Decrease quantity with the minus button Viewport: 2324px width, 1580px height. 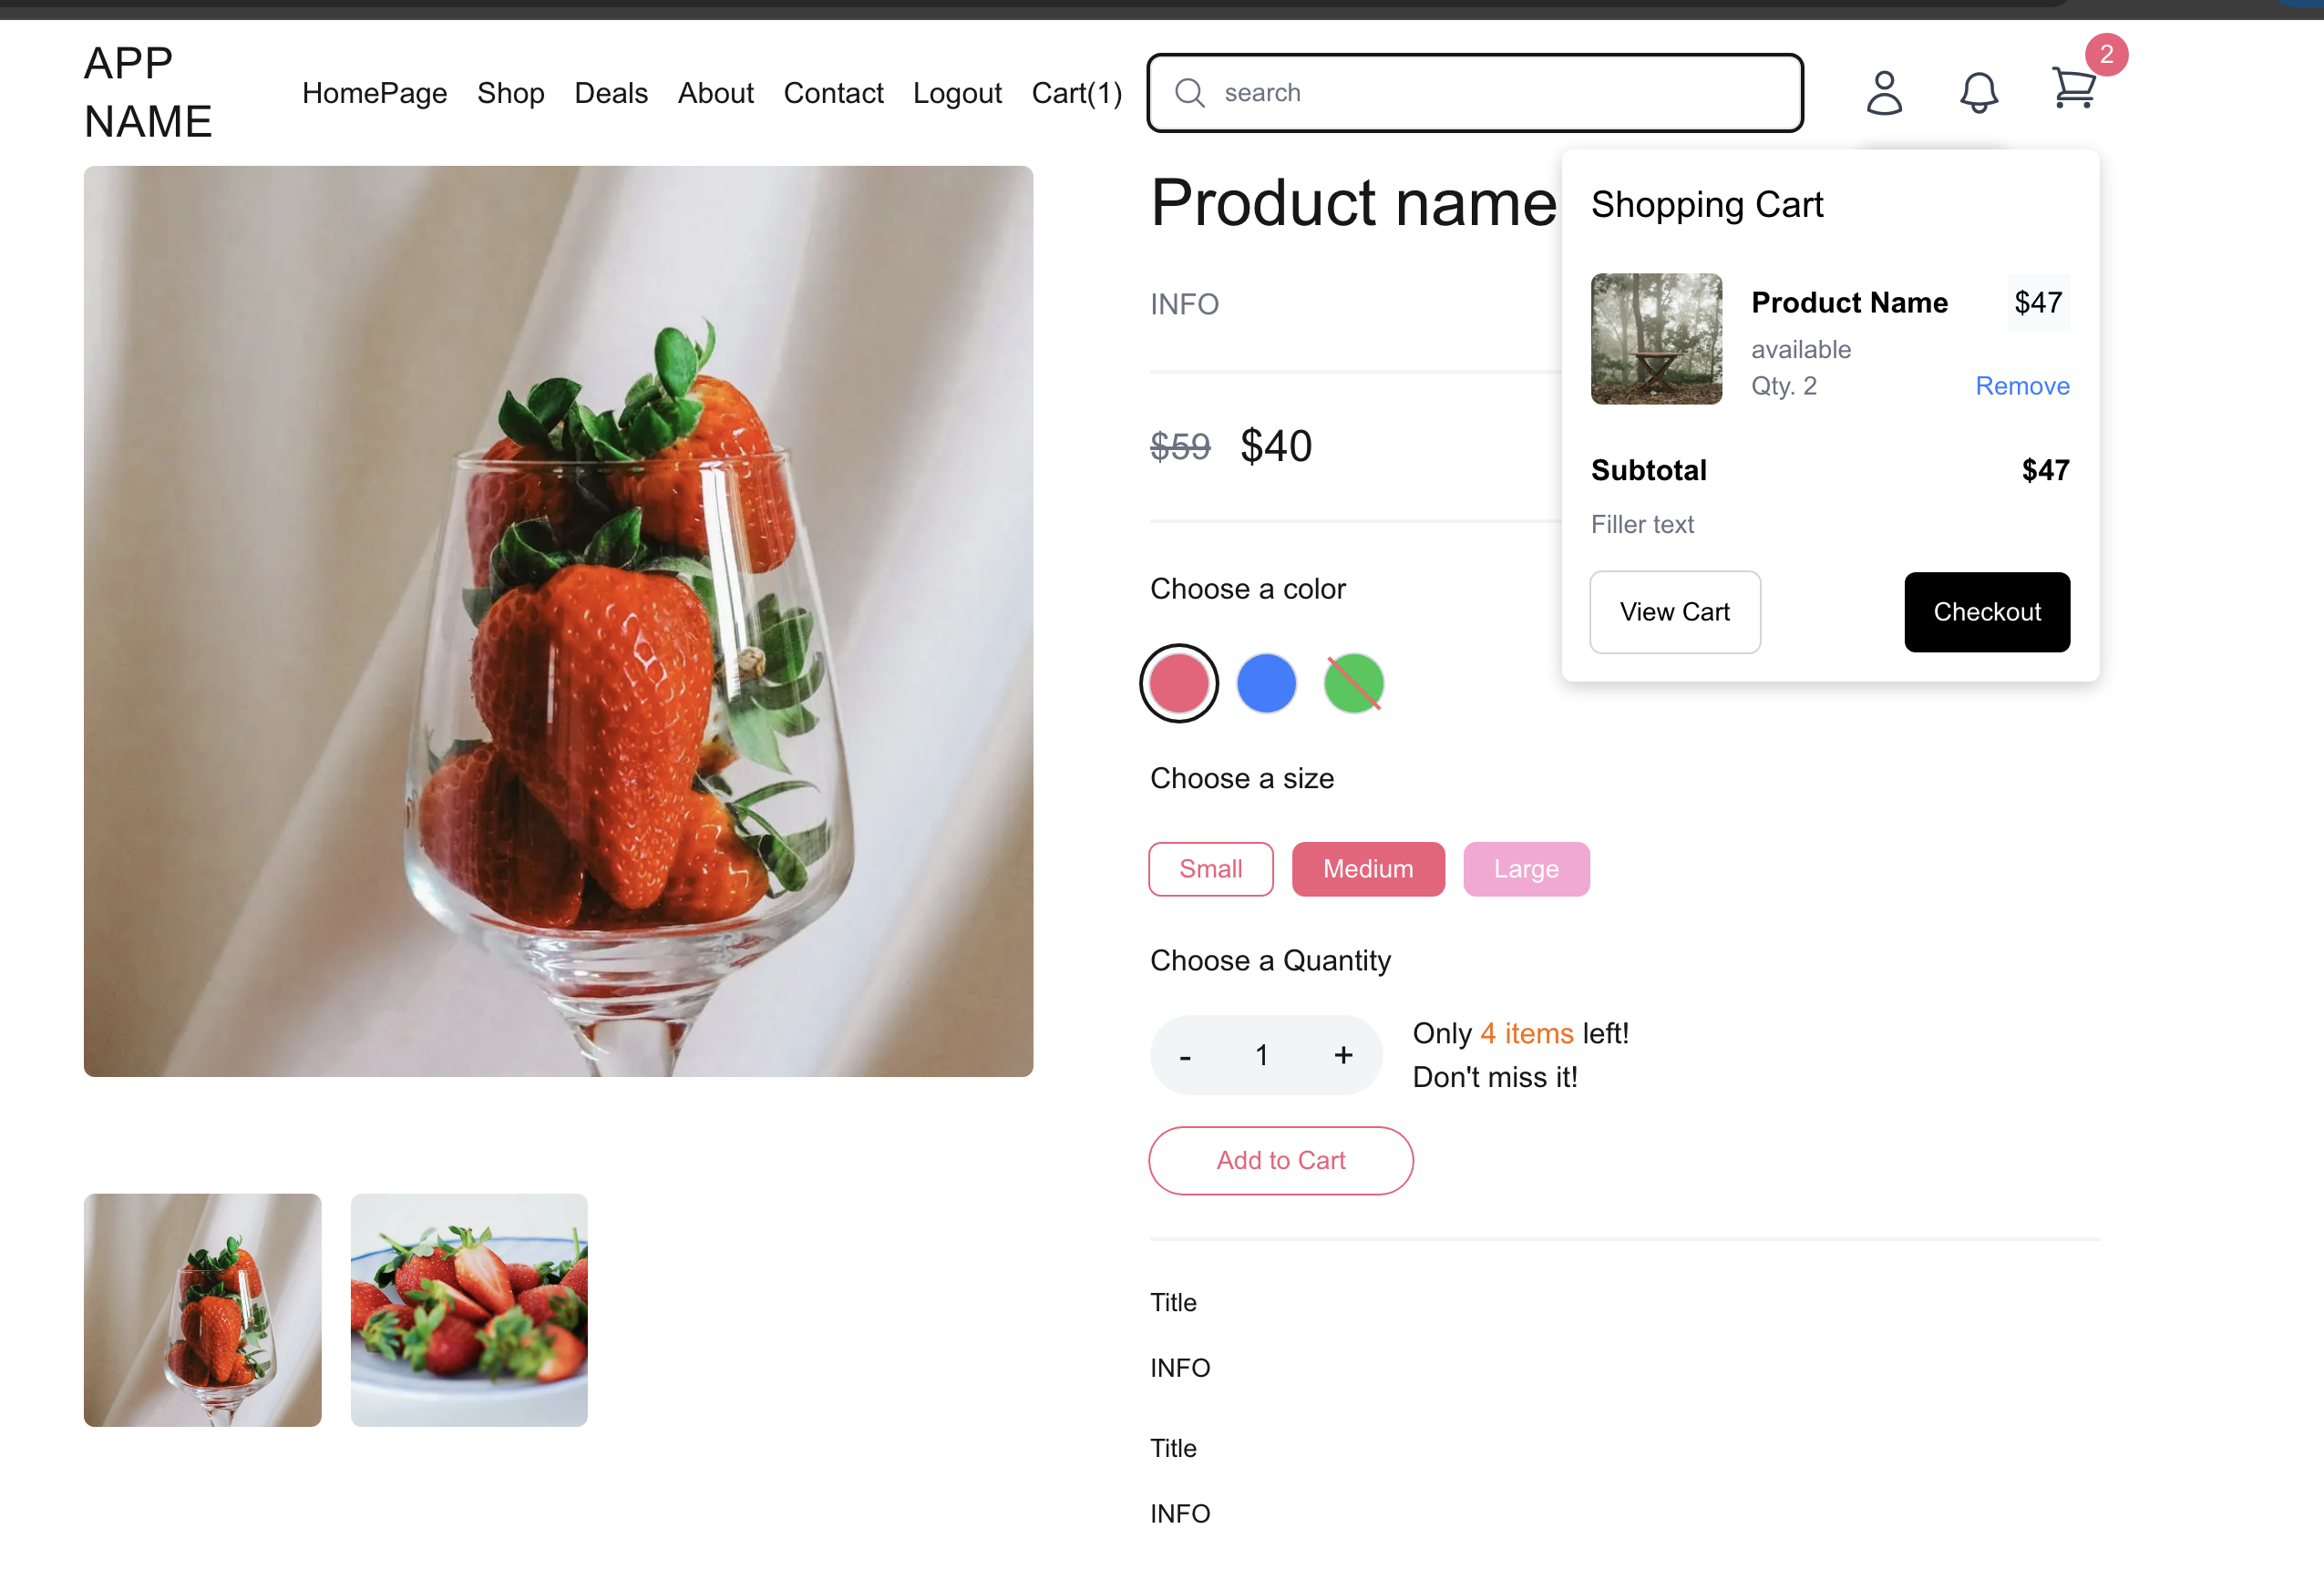pyautogui.click(x=1185, y=1055)
